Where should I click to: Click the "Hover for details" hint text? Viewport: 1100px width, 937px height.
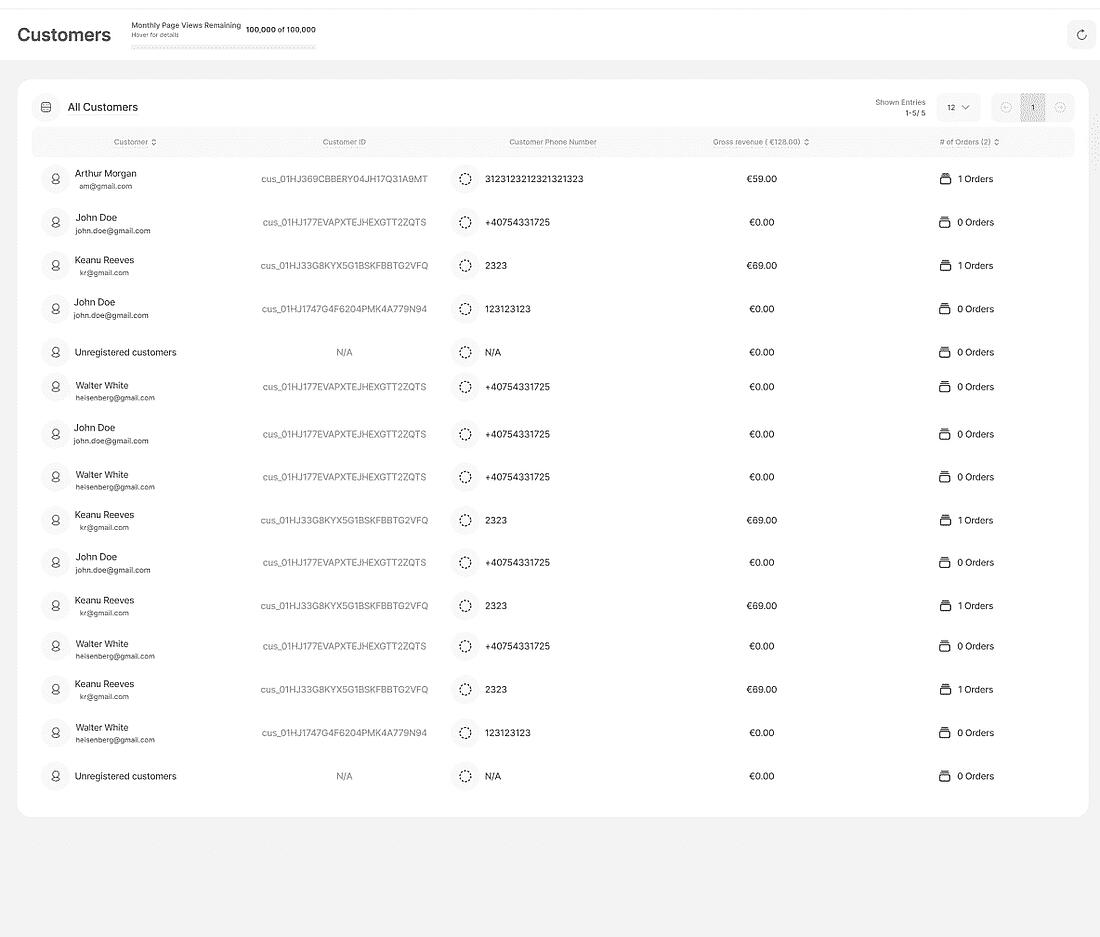(155, 35)
